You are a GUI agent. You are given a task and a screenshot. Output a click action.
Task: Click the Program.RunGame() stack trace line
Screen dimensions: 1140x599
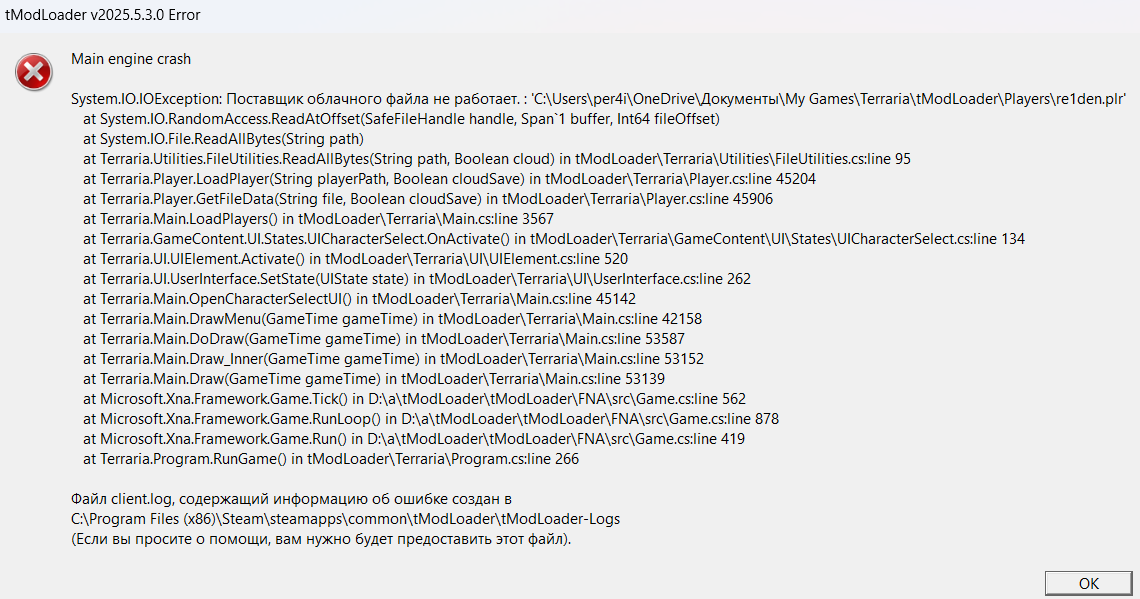click(331, 459)
